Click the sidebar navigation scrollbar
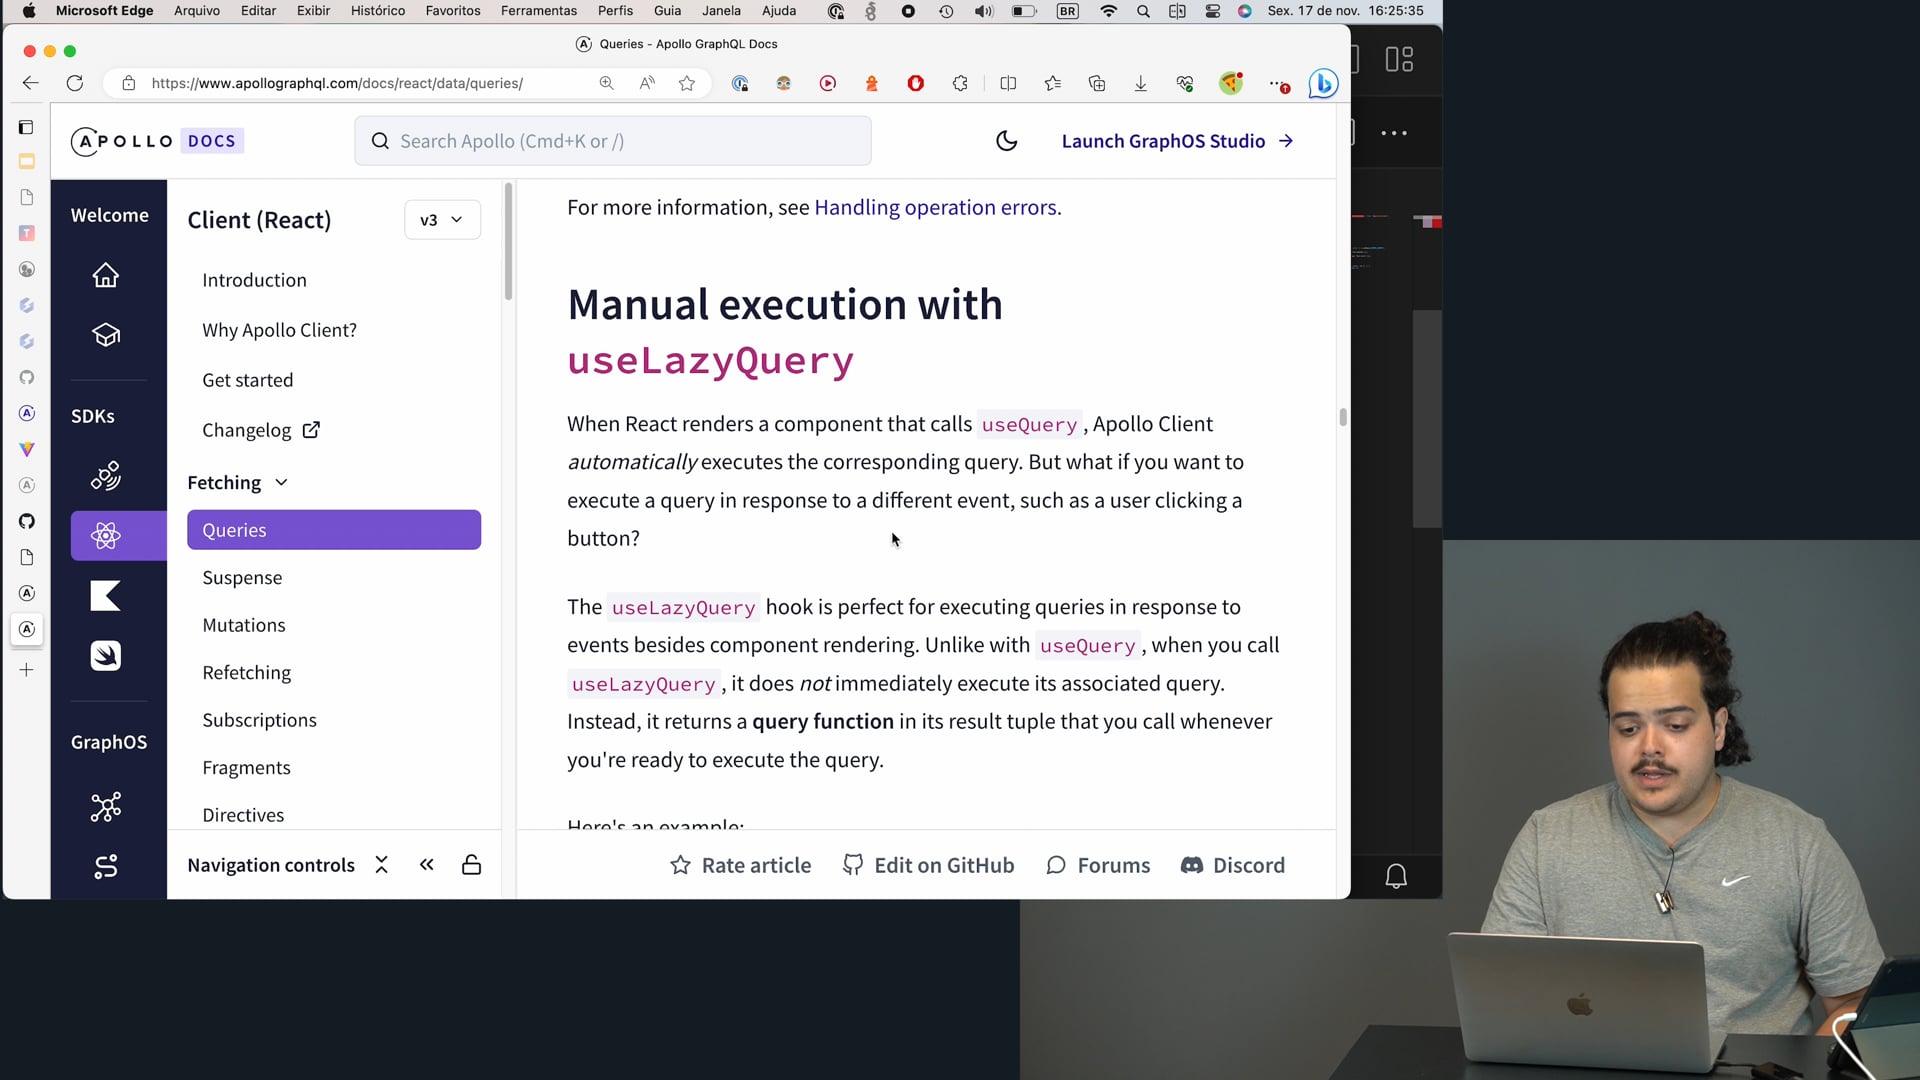 click(508, 242)
